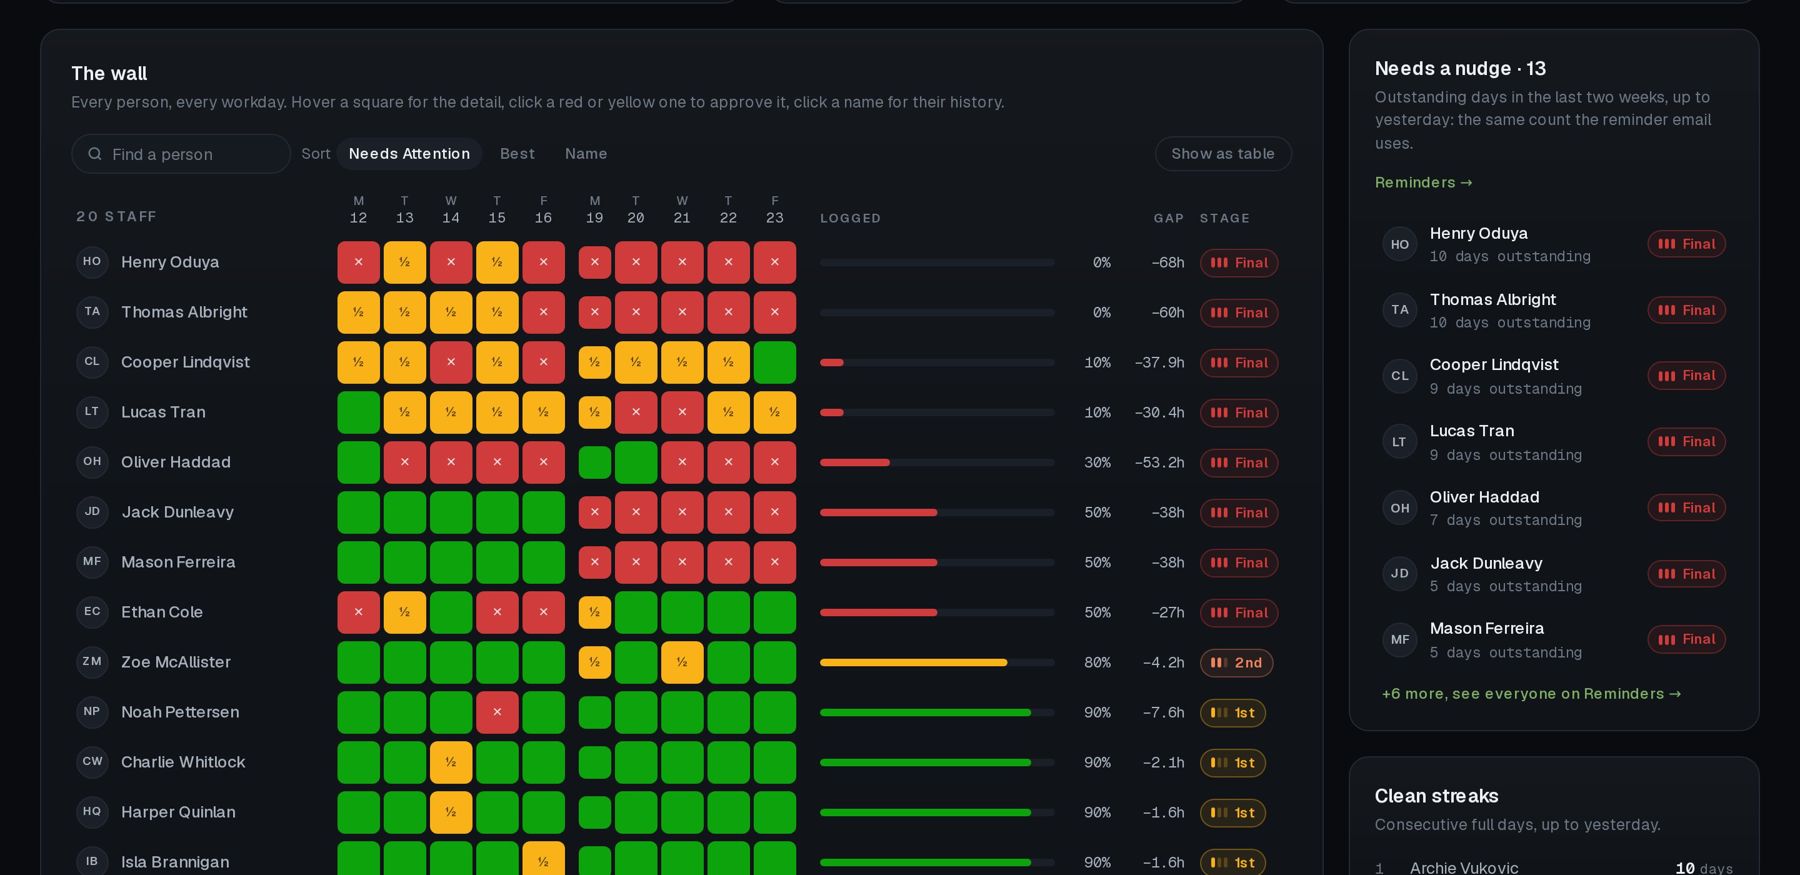Focus the Find a person search field
Viewport: 1800px width, 875px height.
pyautogui.click(x=181, y=154)
